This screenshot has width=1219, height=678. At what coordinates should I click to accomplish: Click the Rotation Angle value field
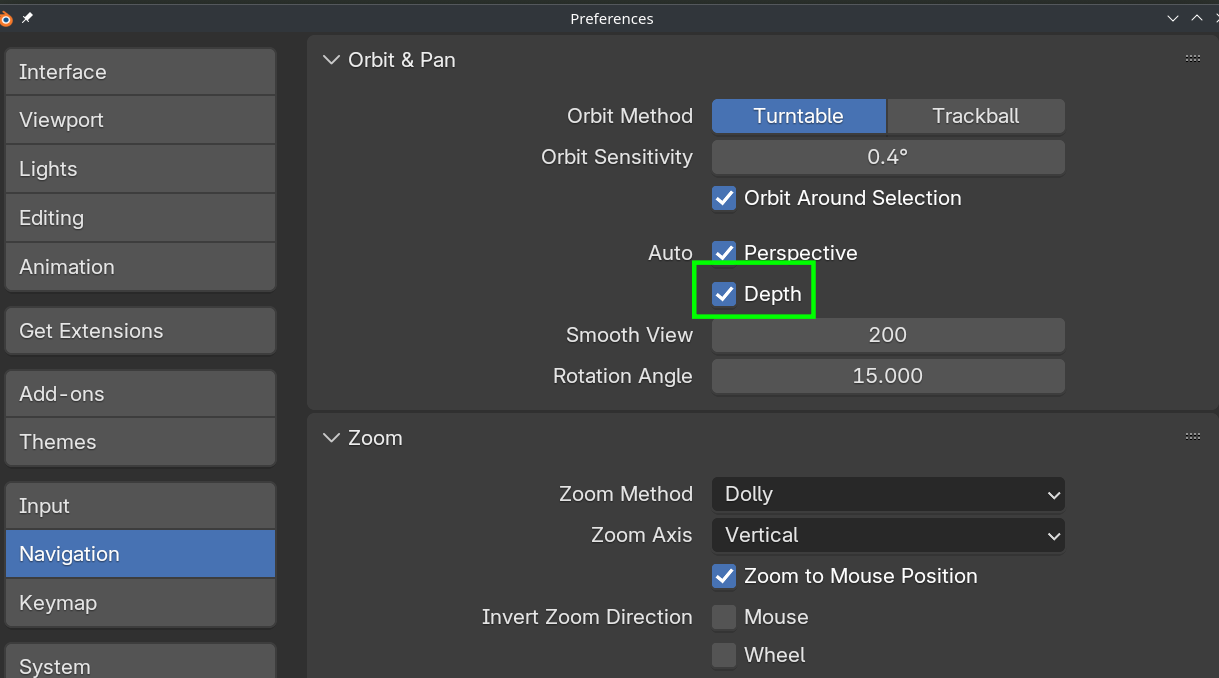click(887, 376)
